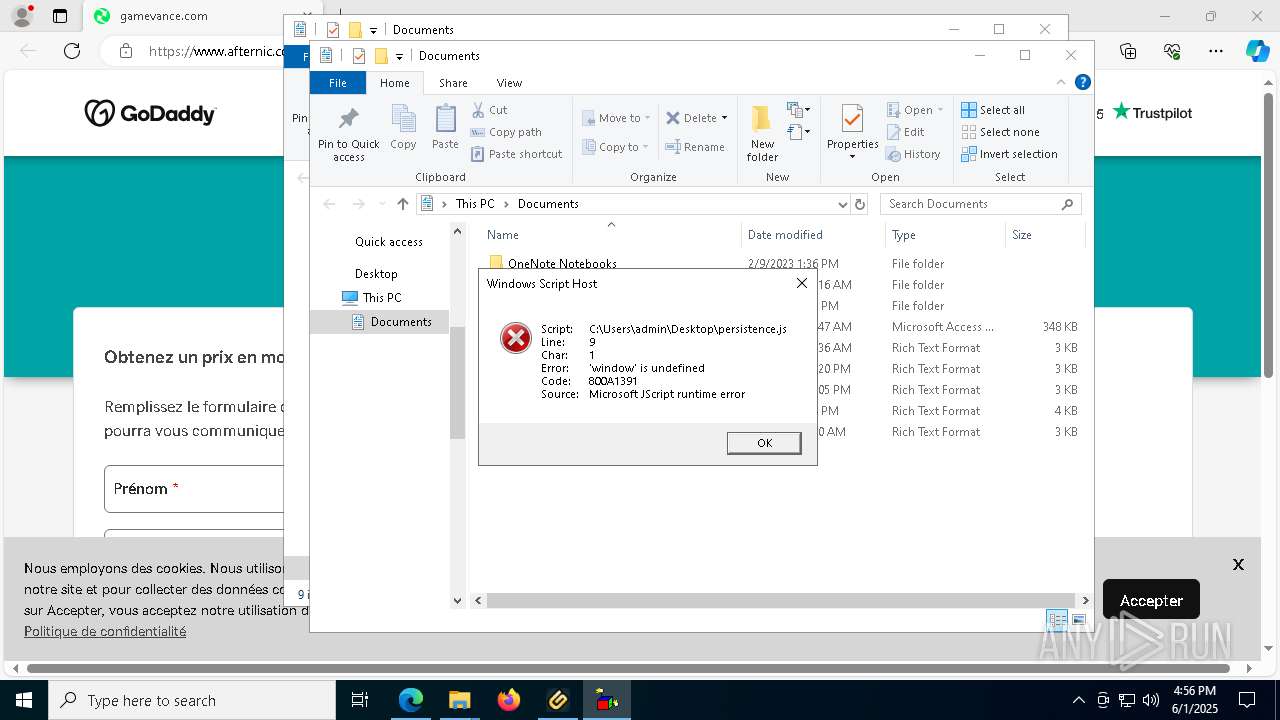Image resolution: width=1280 pixels, height=720 pixels.
Task: Switch to the Home ribbon tab
Action: (x=395, y=83)
